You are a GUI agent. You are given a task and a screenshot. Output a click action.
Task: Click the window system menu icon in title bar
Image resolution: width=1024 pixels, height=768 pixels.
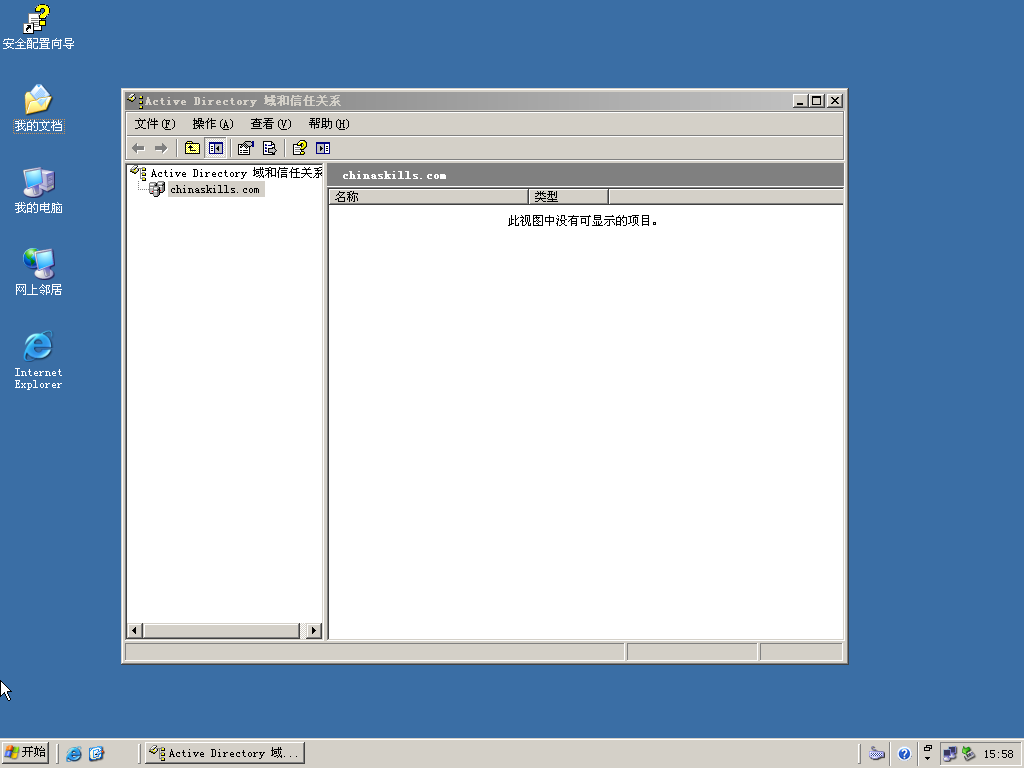136,101
